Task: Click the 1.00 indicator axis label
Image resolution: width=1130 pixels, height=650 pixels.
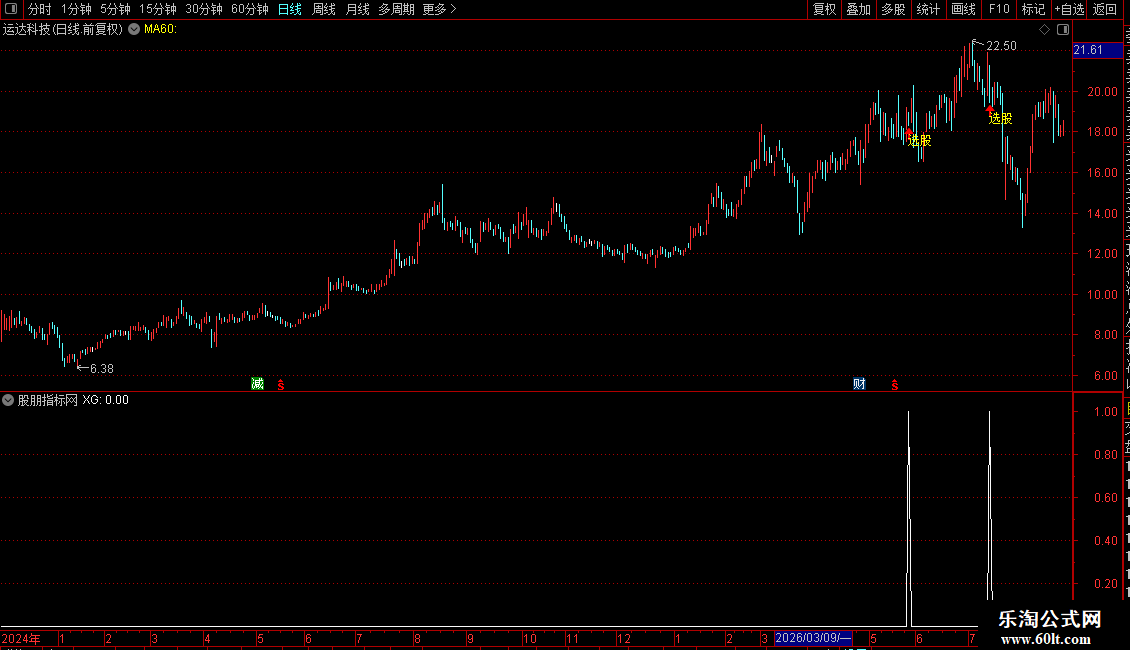Action: [1106, 411]
